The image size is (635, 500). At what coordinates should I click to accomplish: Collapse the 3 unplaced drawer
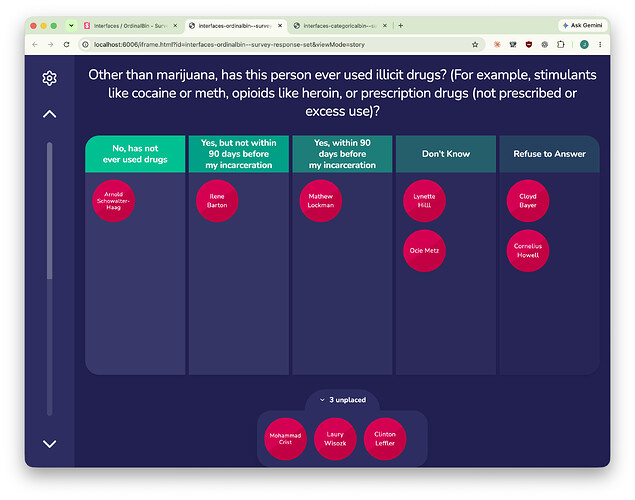(x=343, y=400)
